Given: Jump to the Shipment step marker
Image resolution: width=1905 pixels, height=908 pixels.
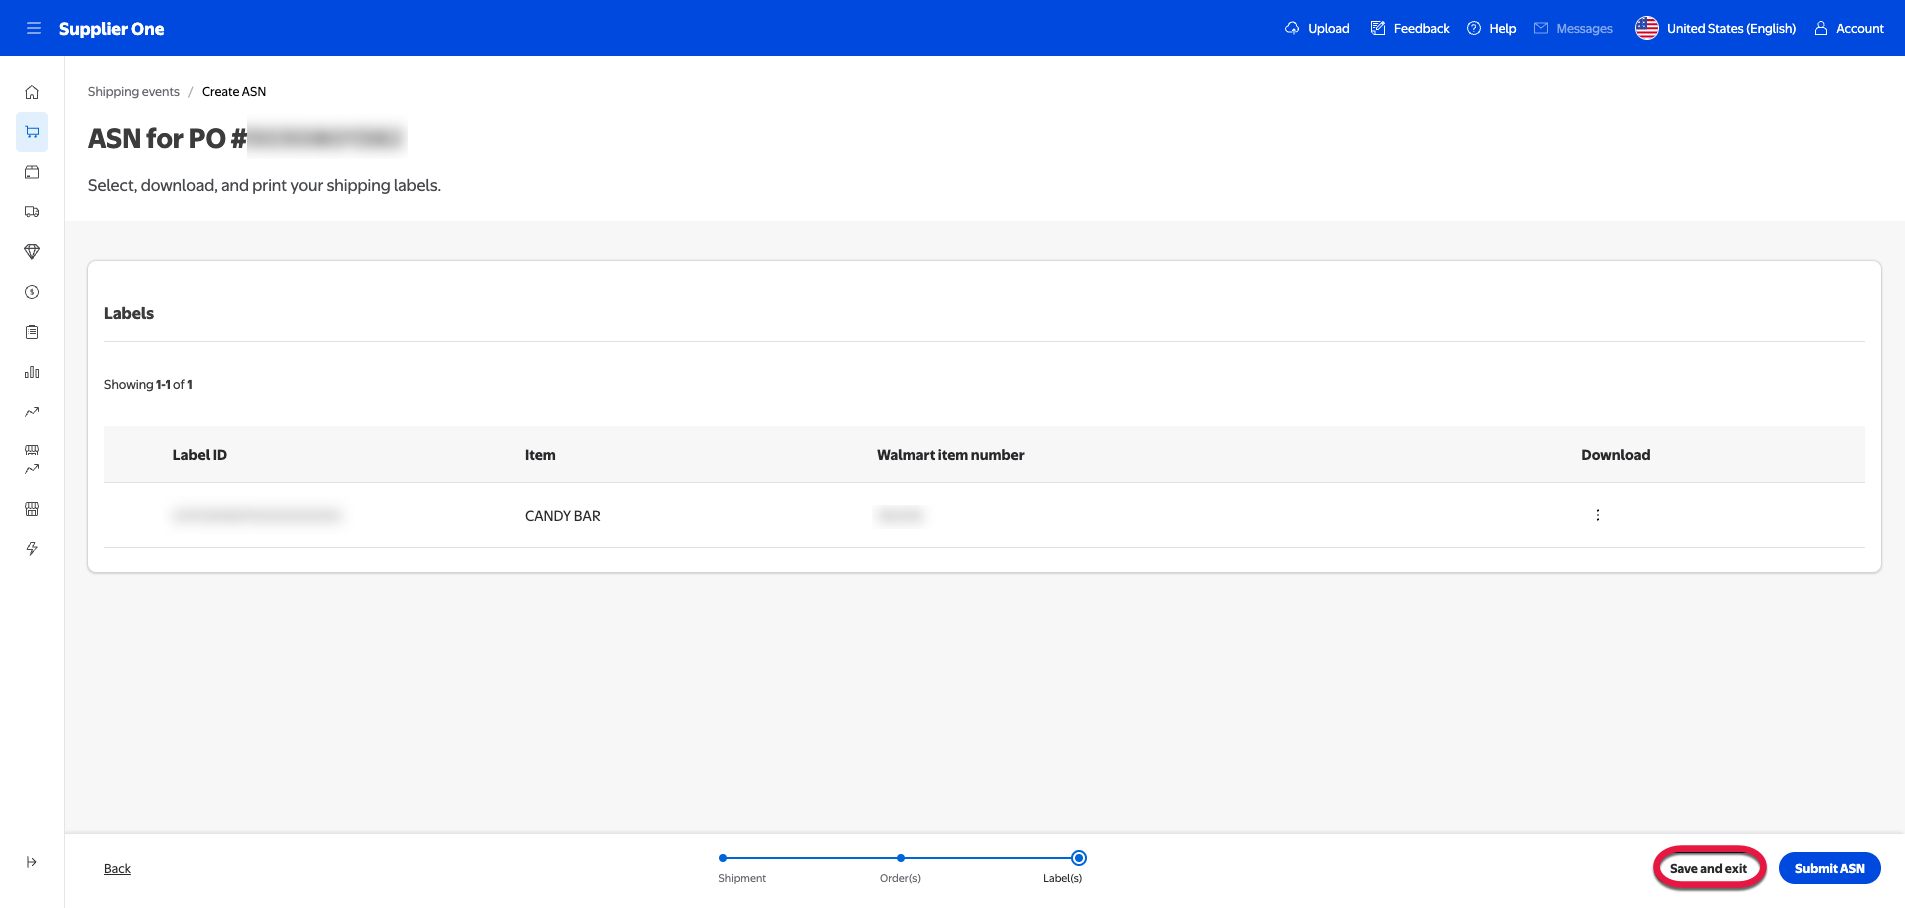Looking at the screenshot, I should [x=723, y=858].
